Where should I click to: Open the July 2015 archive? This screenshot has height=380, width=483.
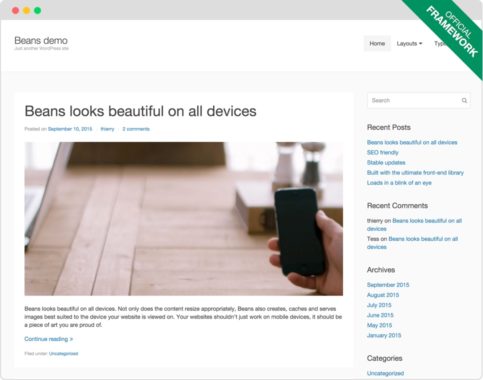(x=379, y=305)
